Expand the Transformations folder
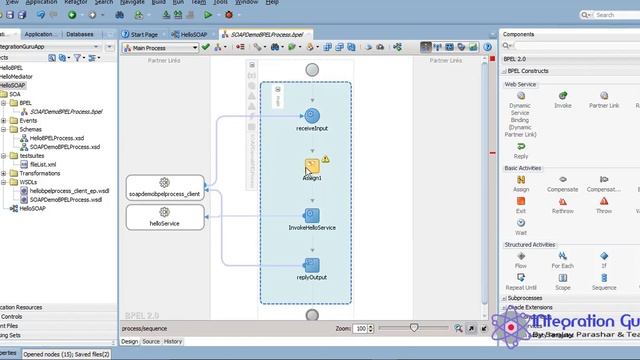Screen dimensions: 640x360 (4, 173)
